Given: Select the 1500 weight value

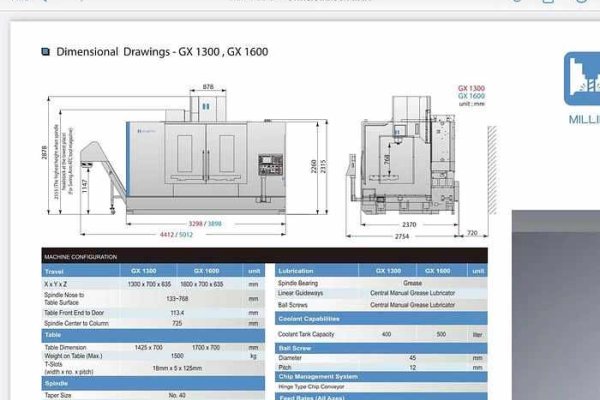Looking at the screenshot, I should click(177, 356).
